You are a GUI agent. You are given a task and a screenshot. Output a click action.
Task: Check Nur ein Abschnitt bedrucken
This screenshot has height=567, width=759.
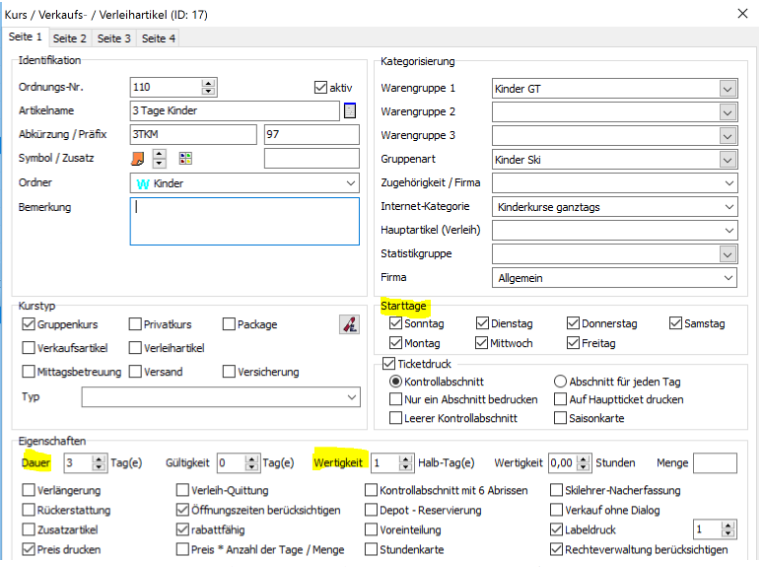coord(395,399)
